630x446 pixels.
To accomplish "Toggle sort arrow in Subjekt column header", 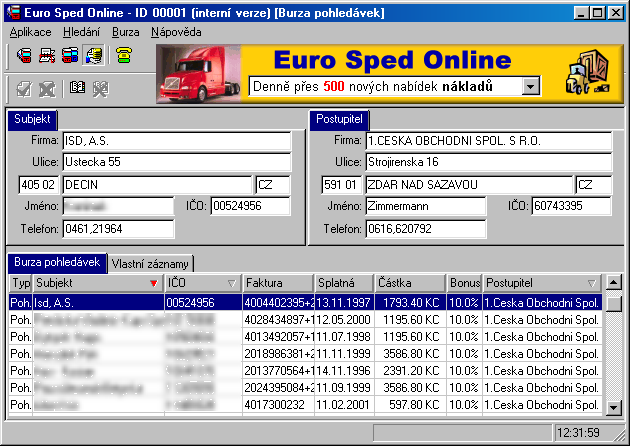I will coord(153,283).
